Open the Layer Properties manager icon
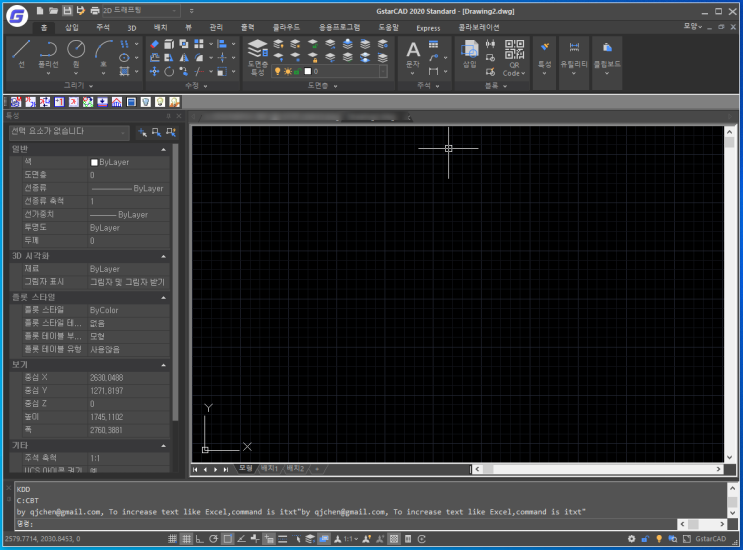 point(258,57)
